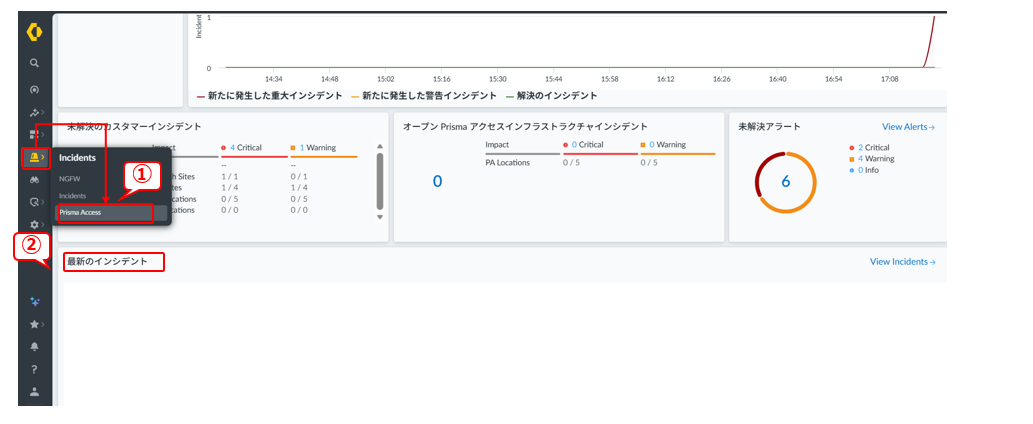Image resolution: width=1033 pixels, height=424 pixels.
Task: Click the red spike in the incident chart
Action: pos(930,41)
